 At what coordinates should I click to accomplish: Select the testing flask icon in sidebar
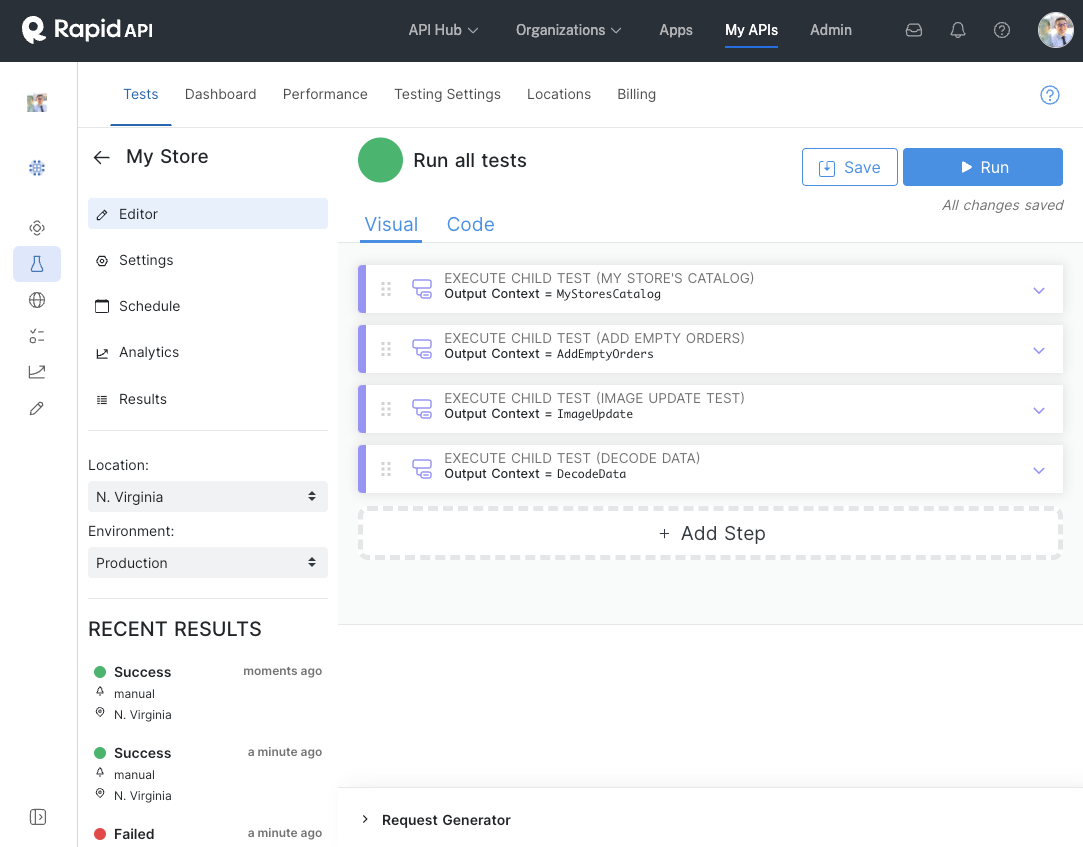[37, 264]
